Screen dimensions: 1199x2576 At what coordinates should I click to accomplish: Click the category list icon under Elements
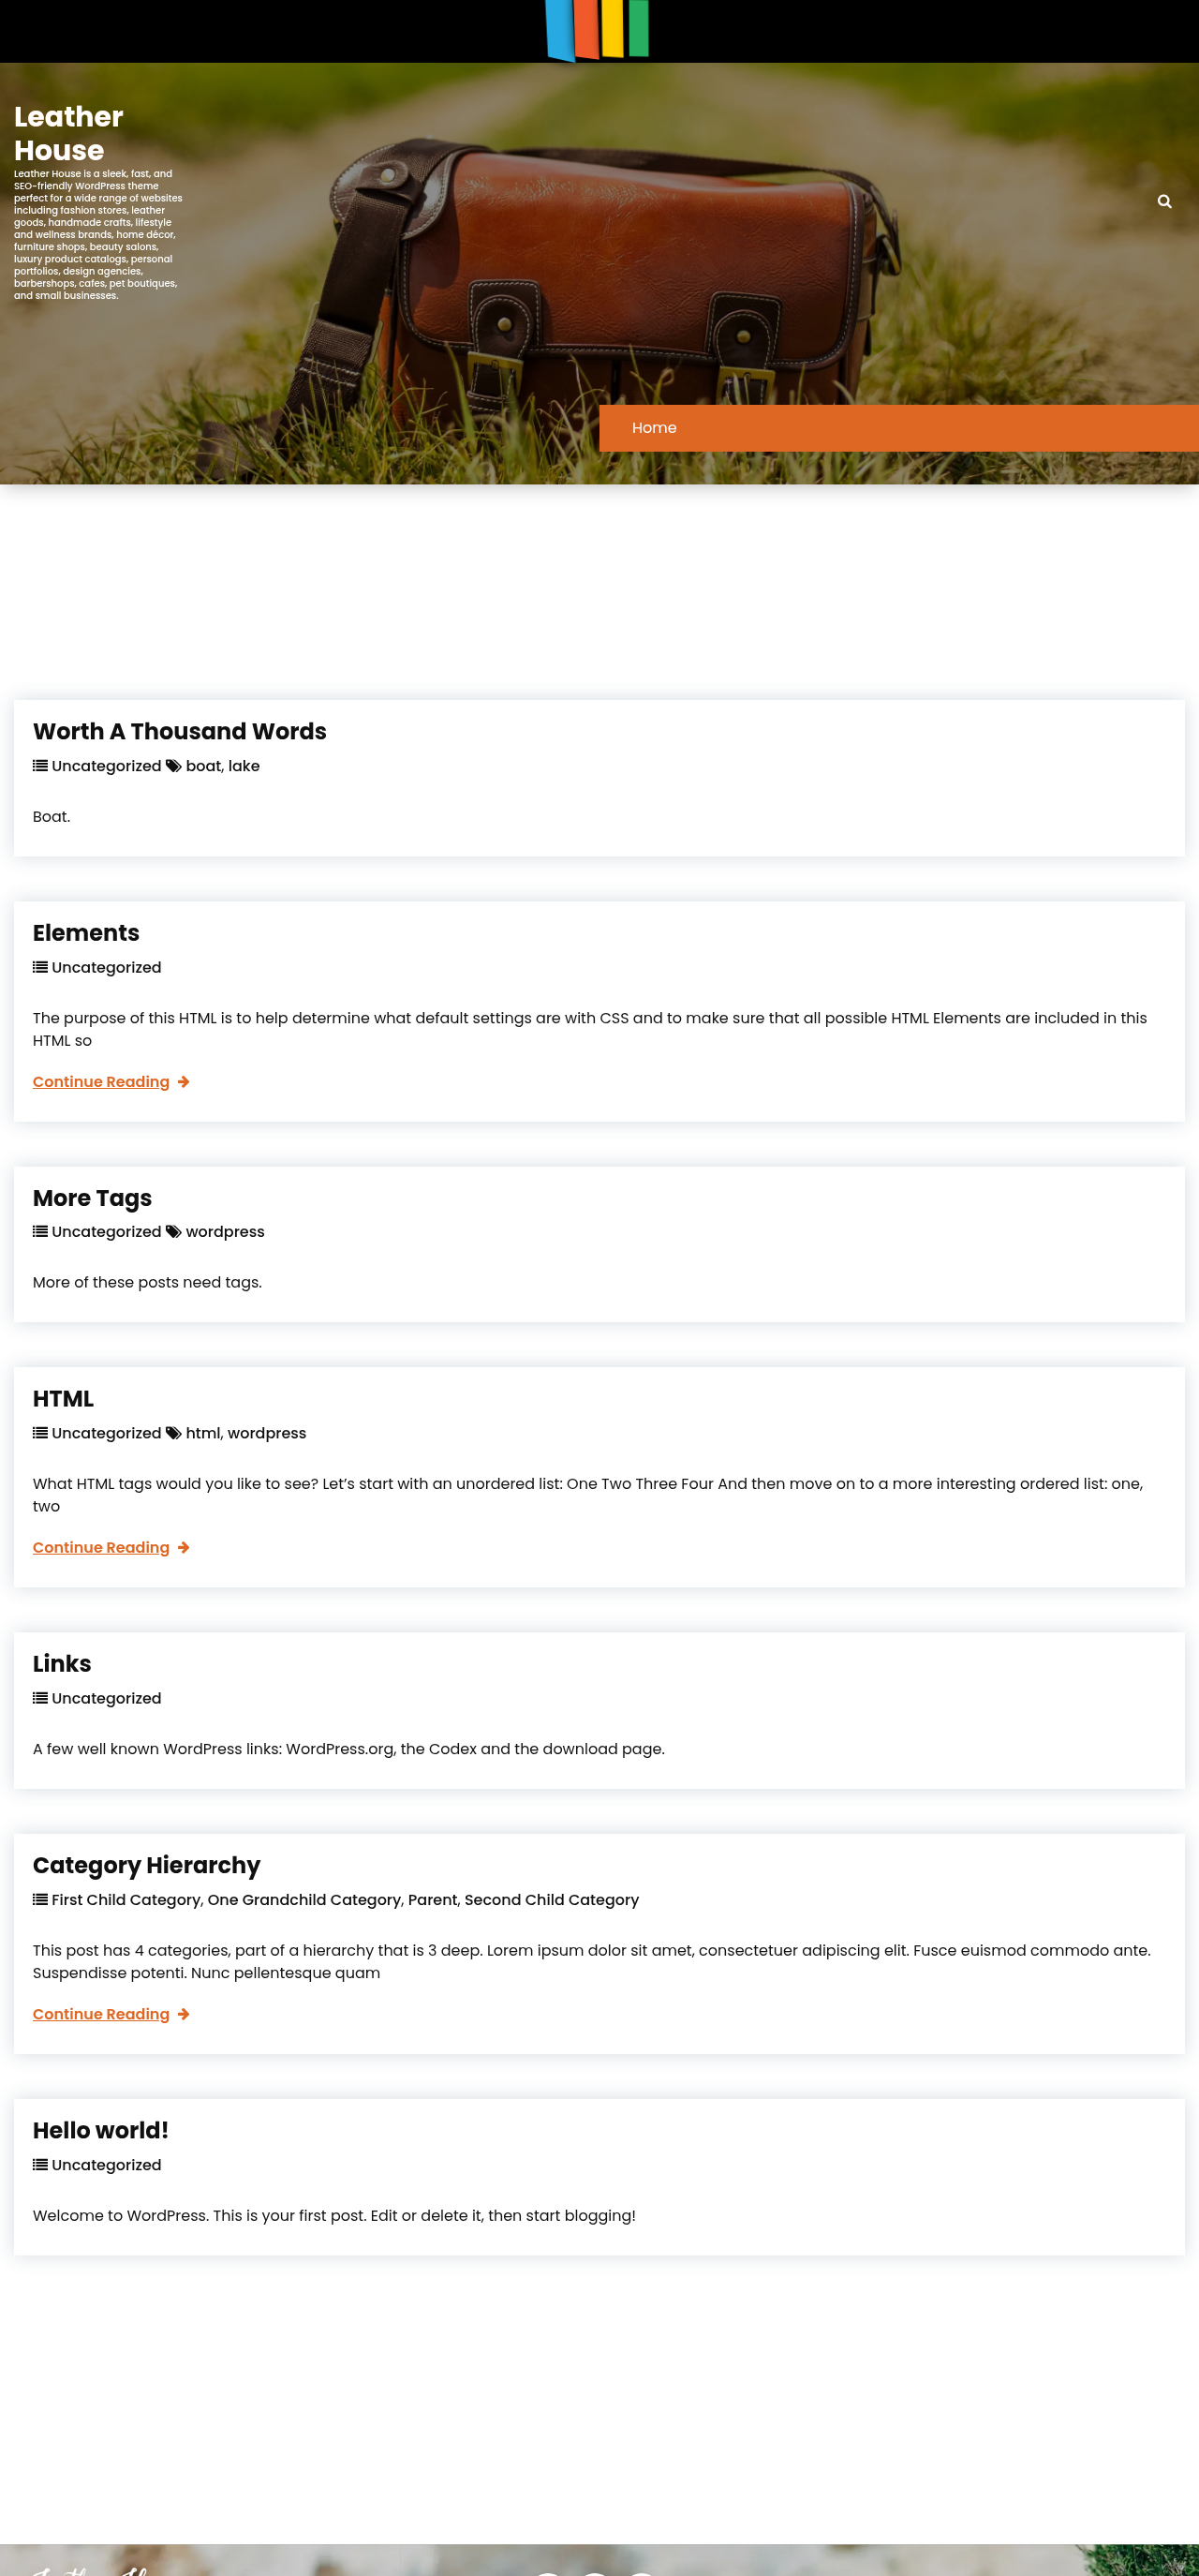click(x=40, y=967)
